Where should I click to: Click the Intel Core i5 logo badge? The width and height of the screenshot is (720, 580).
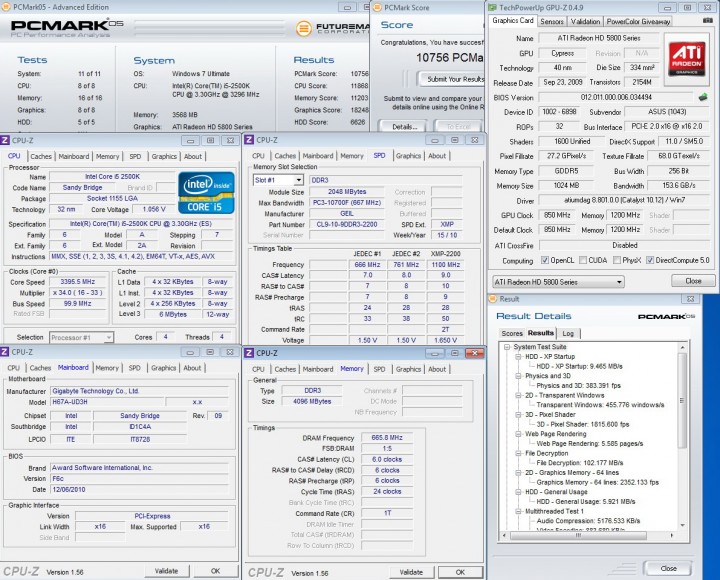[x=206, y=193]
